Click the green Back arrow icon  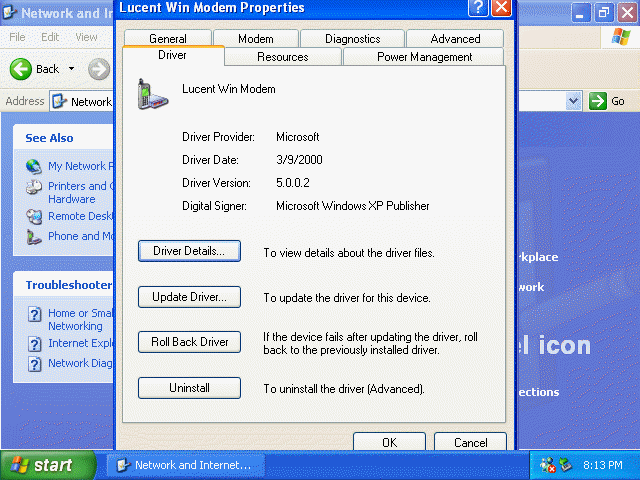pos(20,69)
